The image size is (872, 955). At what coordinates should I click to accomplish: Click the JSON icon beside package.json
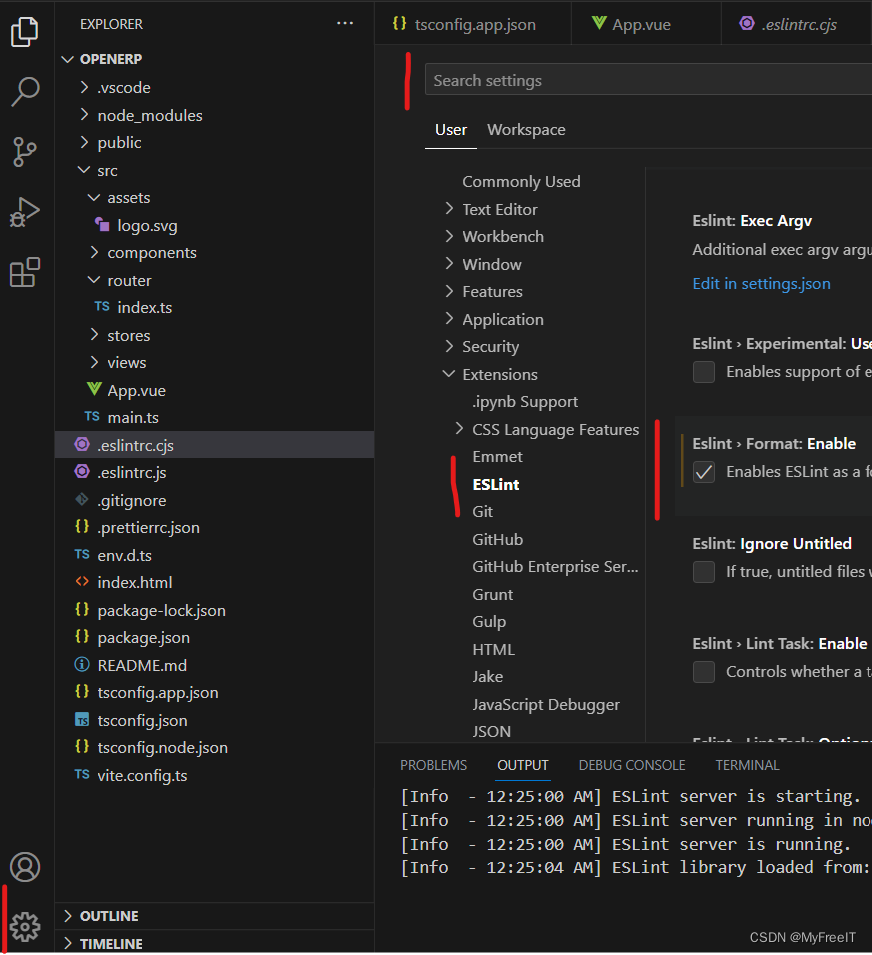click(82, 636)
